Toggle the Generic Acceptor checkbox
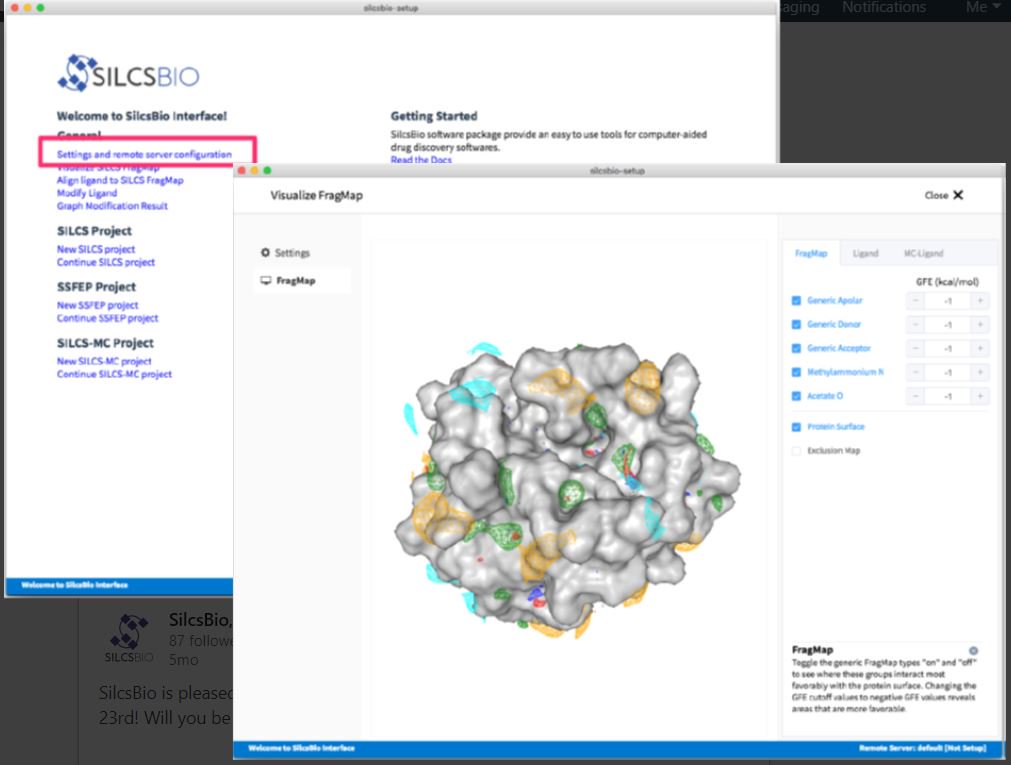 (x=796, y=348)
